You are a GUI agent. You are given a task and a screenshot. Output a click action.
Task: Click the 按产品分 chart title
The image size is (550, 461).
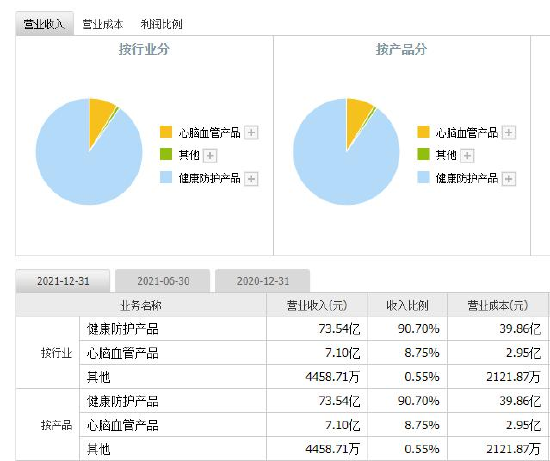click(401, 49)
